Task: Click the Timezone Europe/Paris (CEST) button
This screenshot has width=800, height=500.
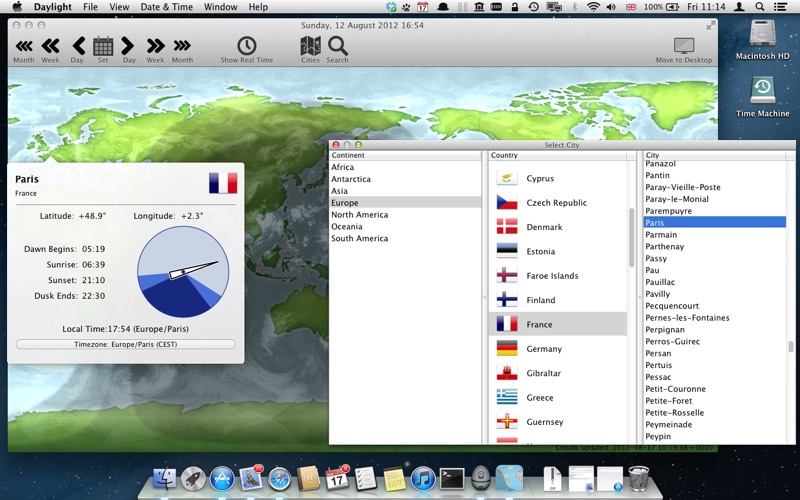Action: click(x=126, y=344)
